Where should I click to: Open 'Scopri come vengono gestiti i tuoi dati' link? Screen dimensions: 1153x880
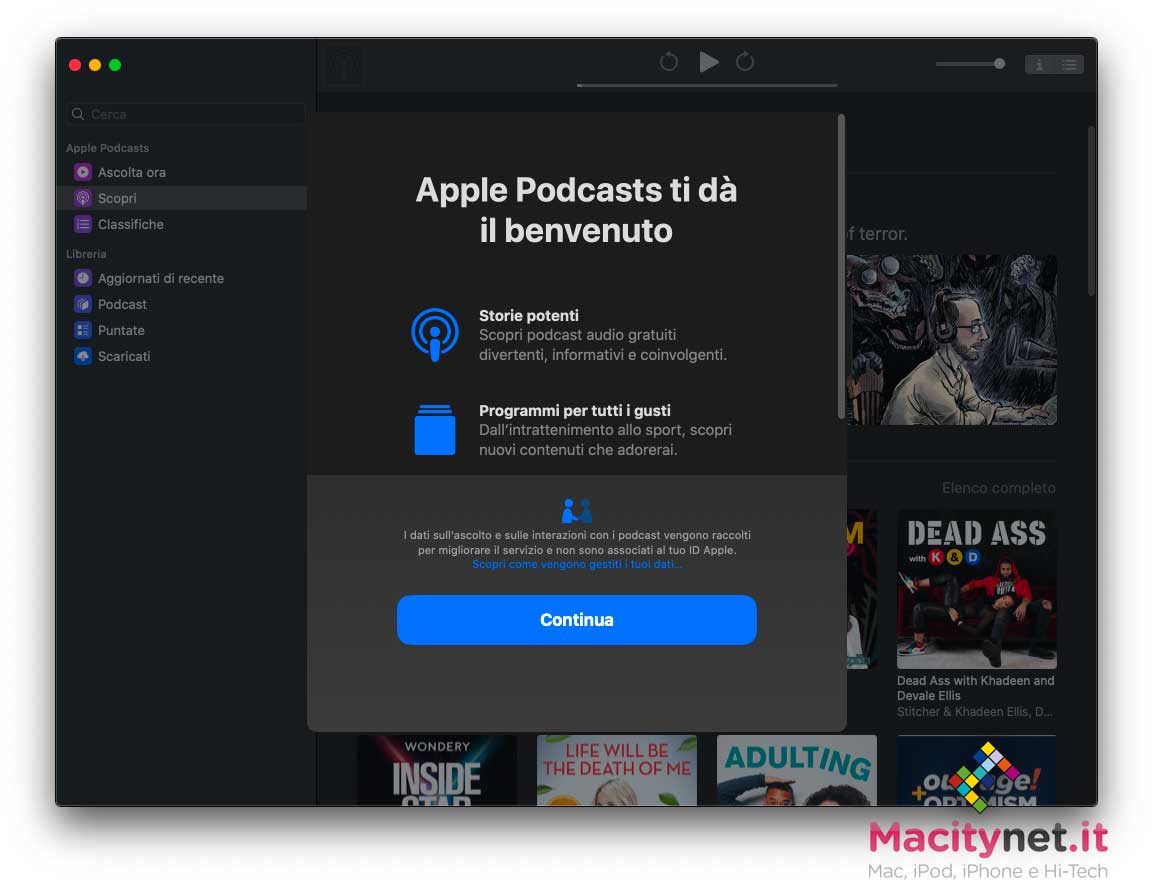coord(576,565)
